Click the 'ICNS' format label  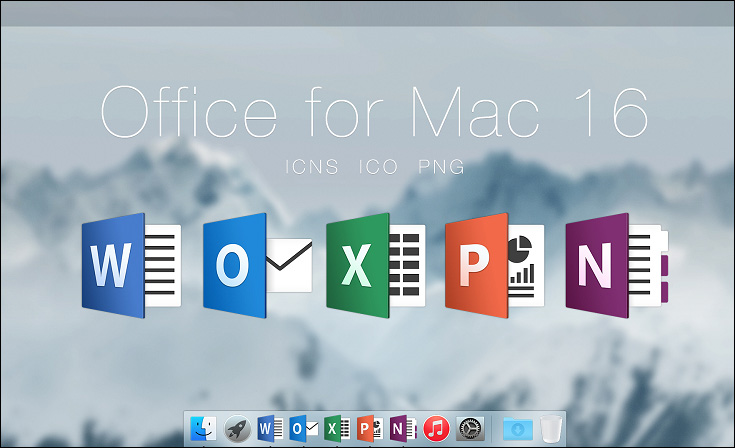(x=312, y=167)
